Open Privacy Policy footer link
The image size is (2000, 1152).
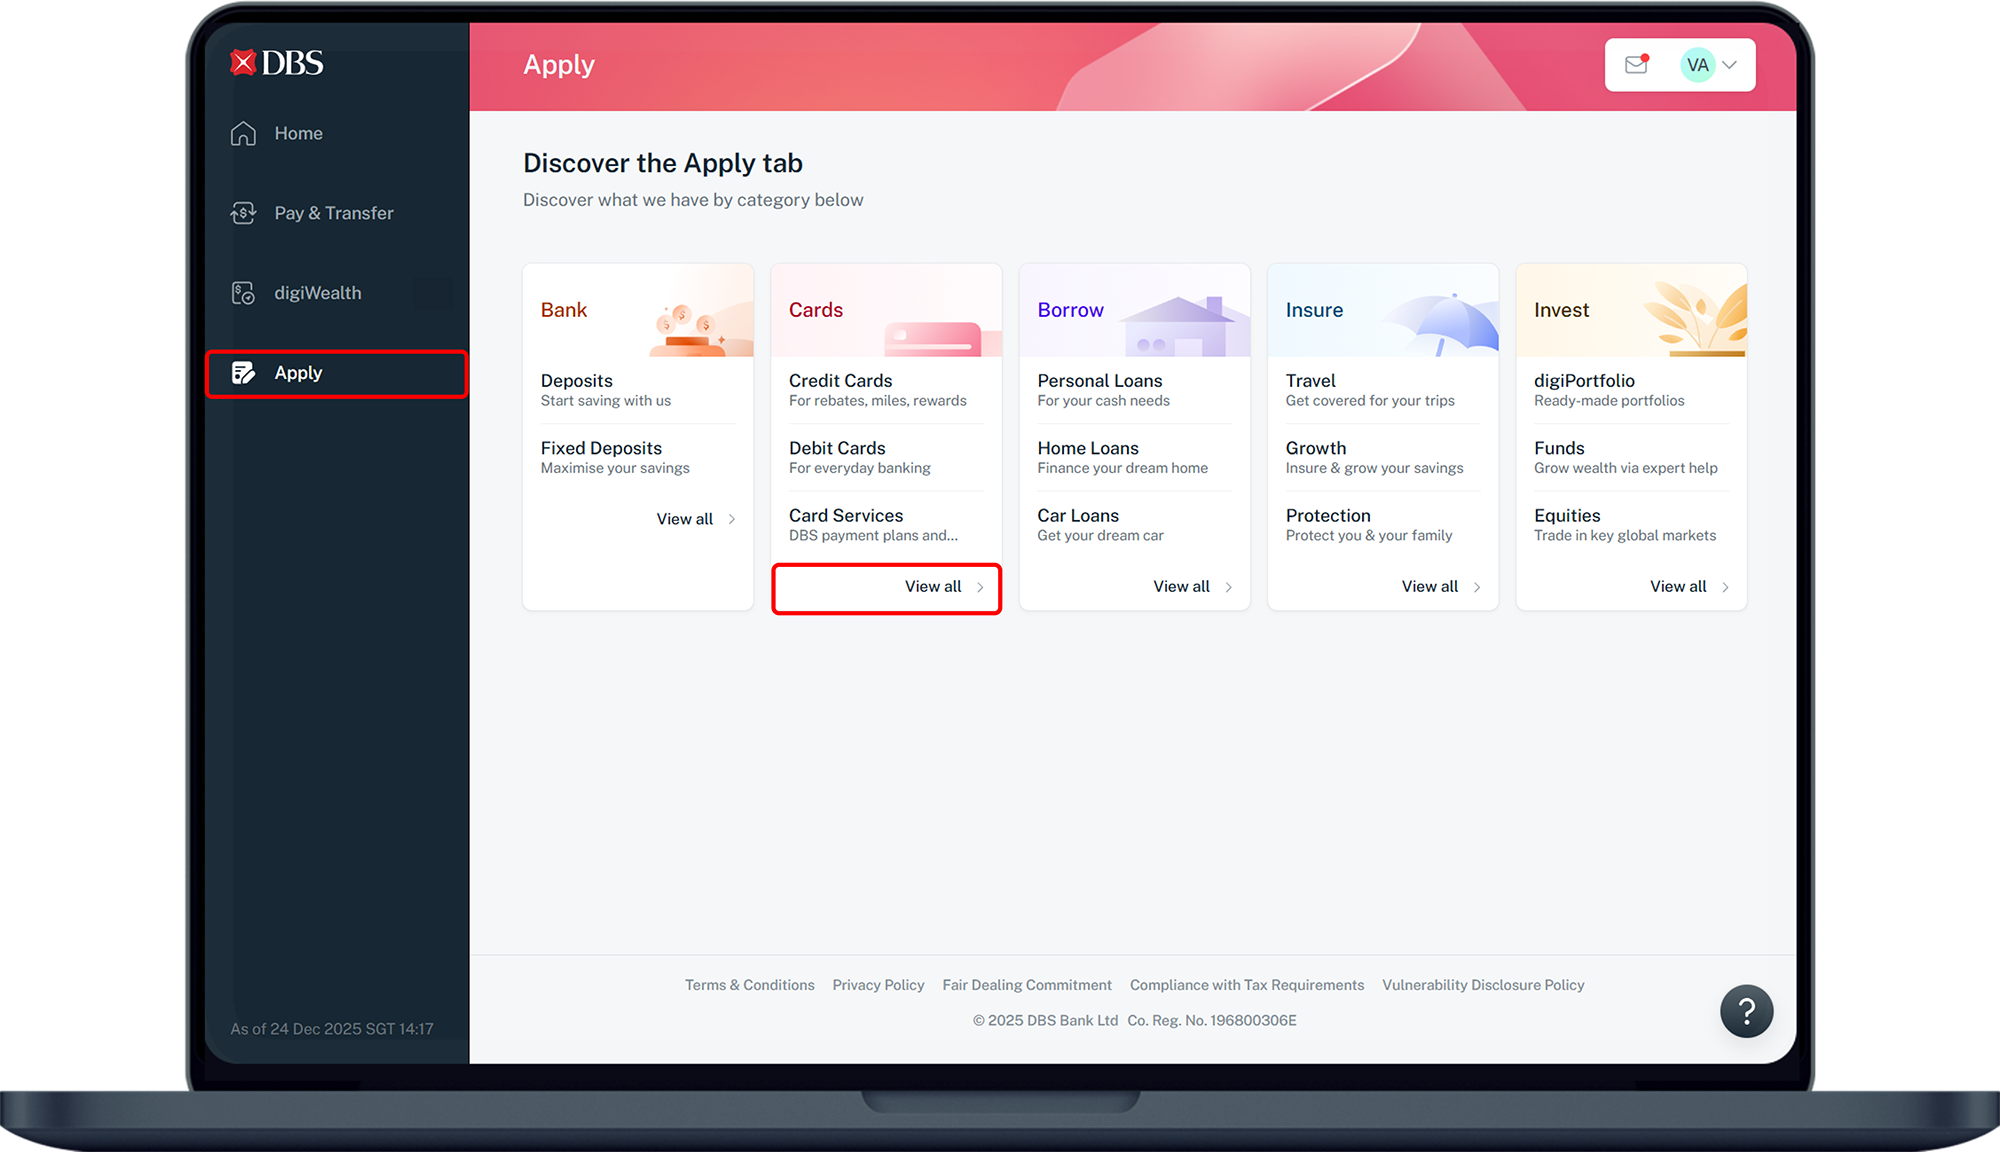[x=878, y=985]
